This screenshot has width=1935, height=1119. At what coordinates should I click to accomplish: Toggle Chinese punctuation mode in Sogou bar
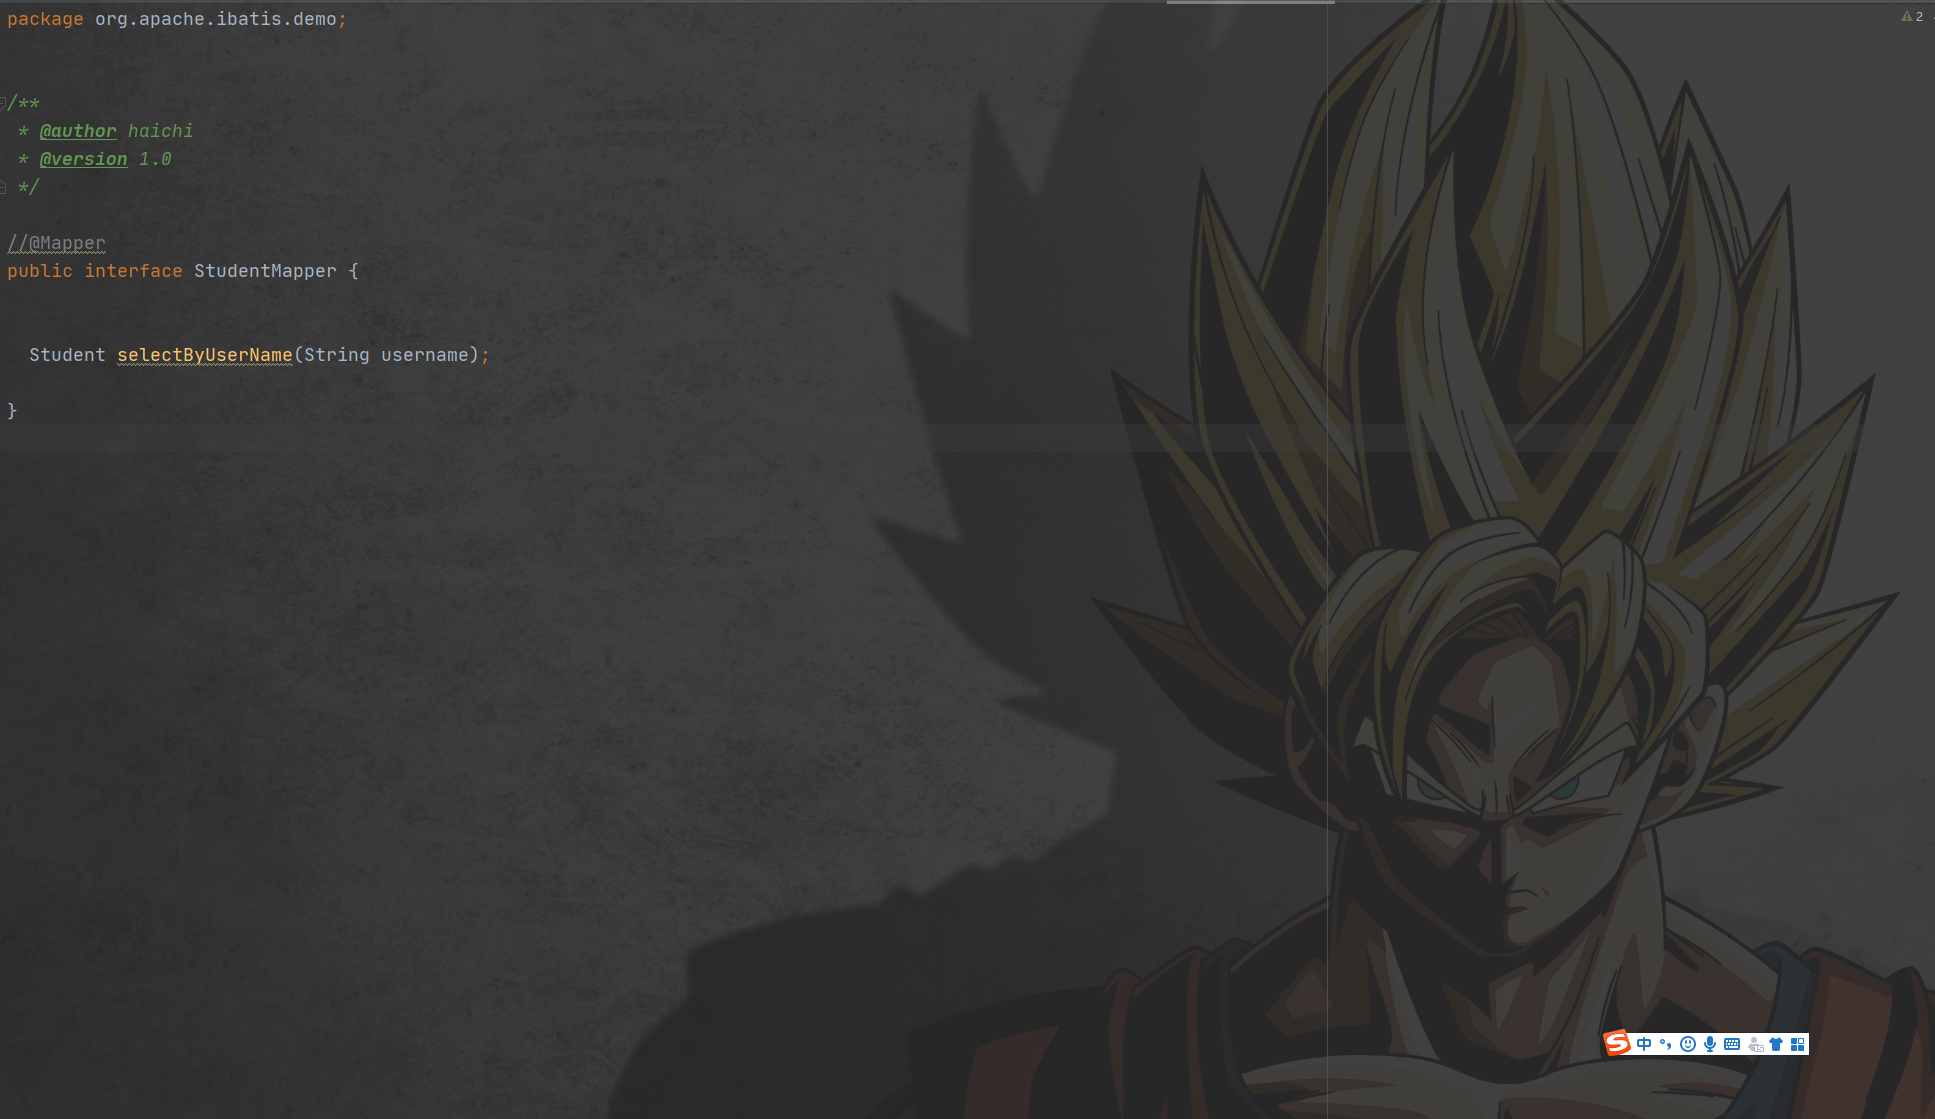pos(1666,1044)
